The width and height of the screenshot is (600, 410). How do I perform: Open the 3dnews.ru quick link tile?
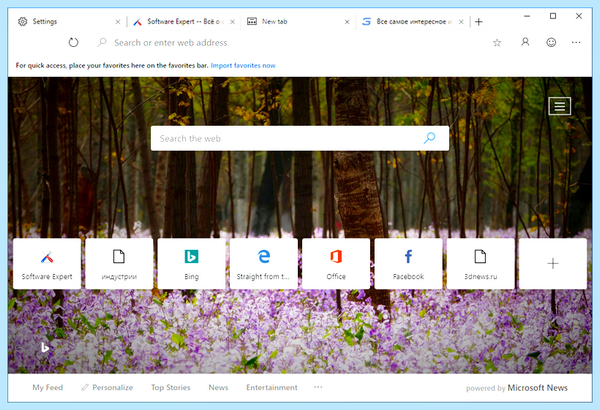[481, 263]
